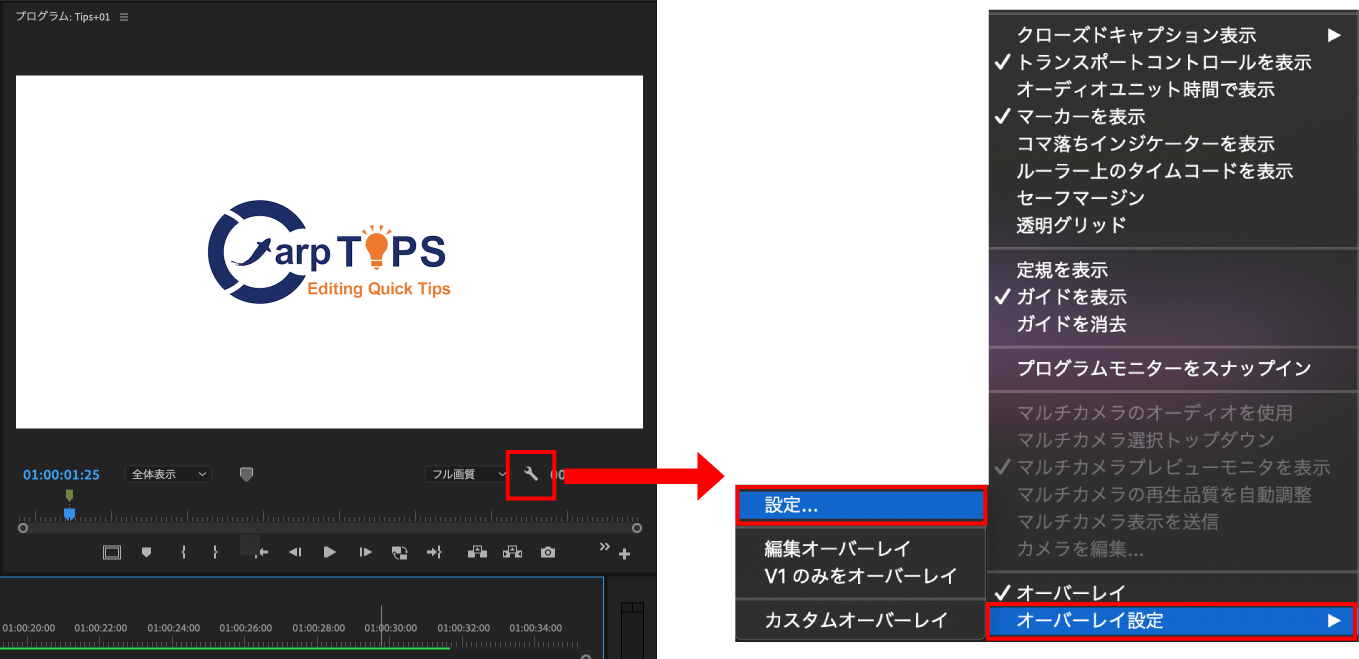Click 01:00:30:00 on the timeline ruler

(390, 628)
